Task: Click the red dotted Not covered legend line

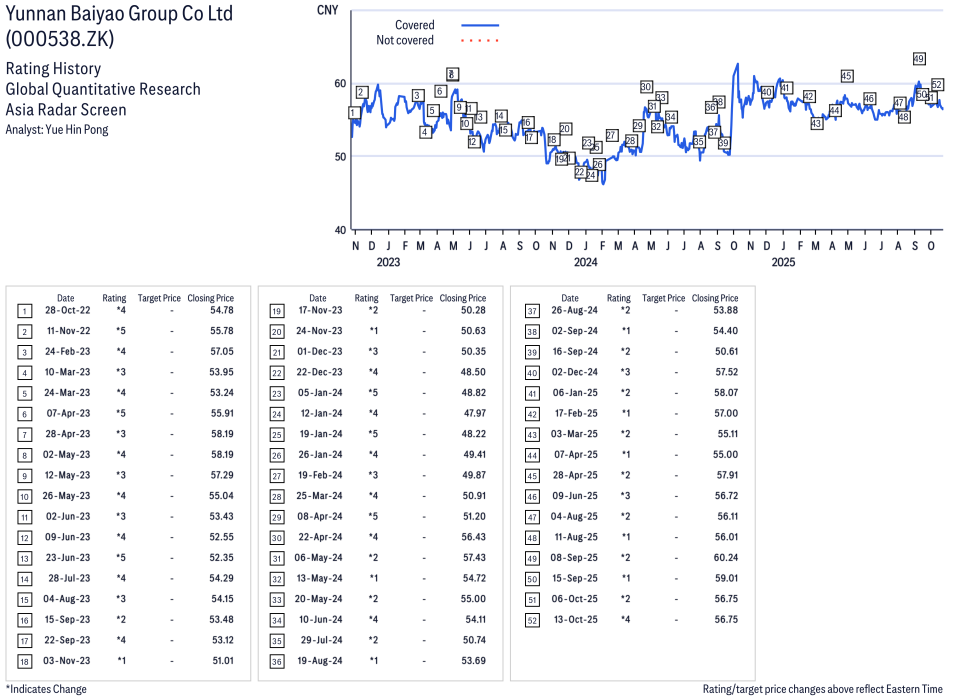Action: click(x=480, y=41)
